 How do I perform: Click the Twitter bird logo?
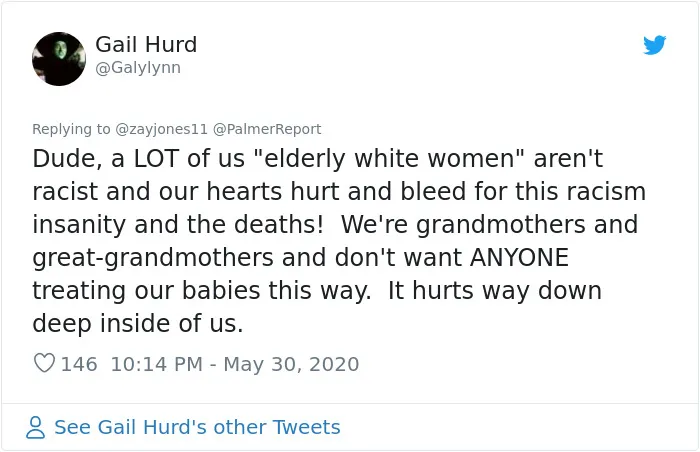point(654,45)
